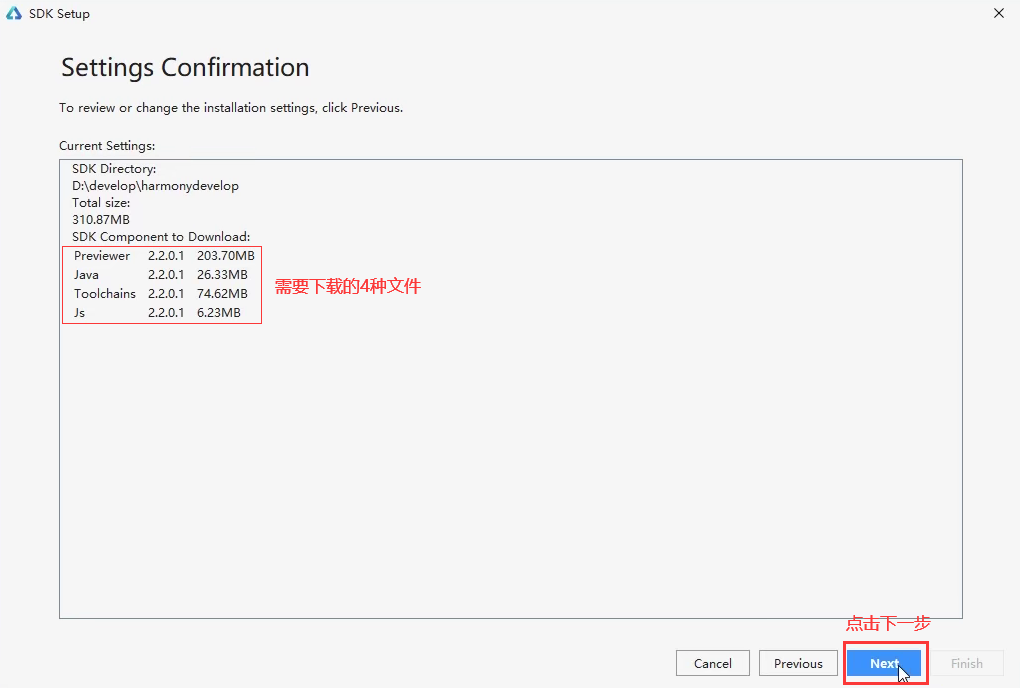Select the Java component row
Image resolution: width=1020 pixels, height=688 pixels.
pyautogui.click(x=161, y=274)
